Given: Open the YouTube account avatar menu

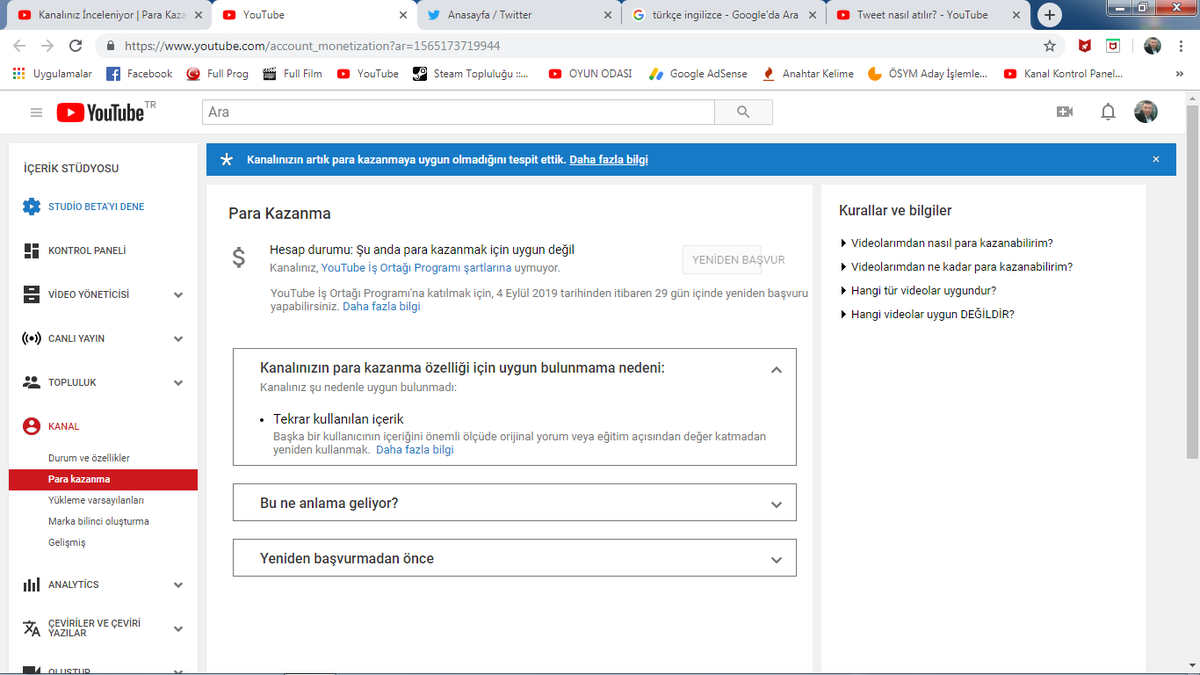Looking at the screenshot, I should tap(1146, 112).
